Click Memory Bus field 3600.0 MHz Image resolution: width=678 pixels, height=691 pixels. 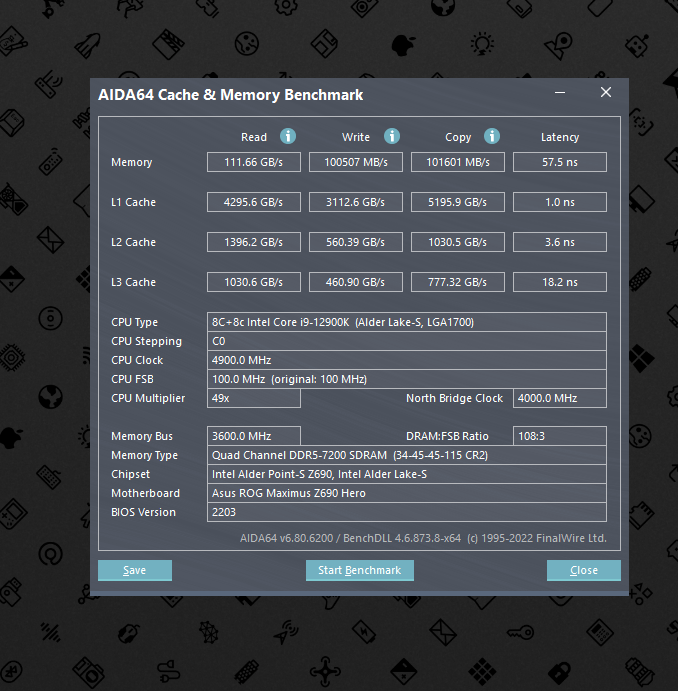tap(254, 436)
